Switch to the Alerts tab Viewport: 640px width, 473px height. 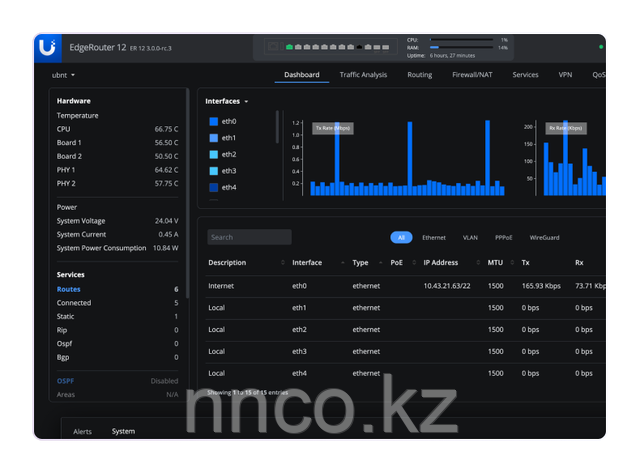click(x=82, y=431)
